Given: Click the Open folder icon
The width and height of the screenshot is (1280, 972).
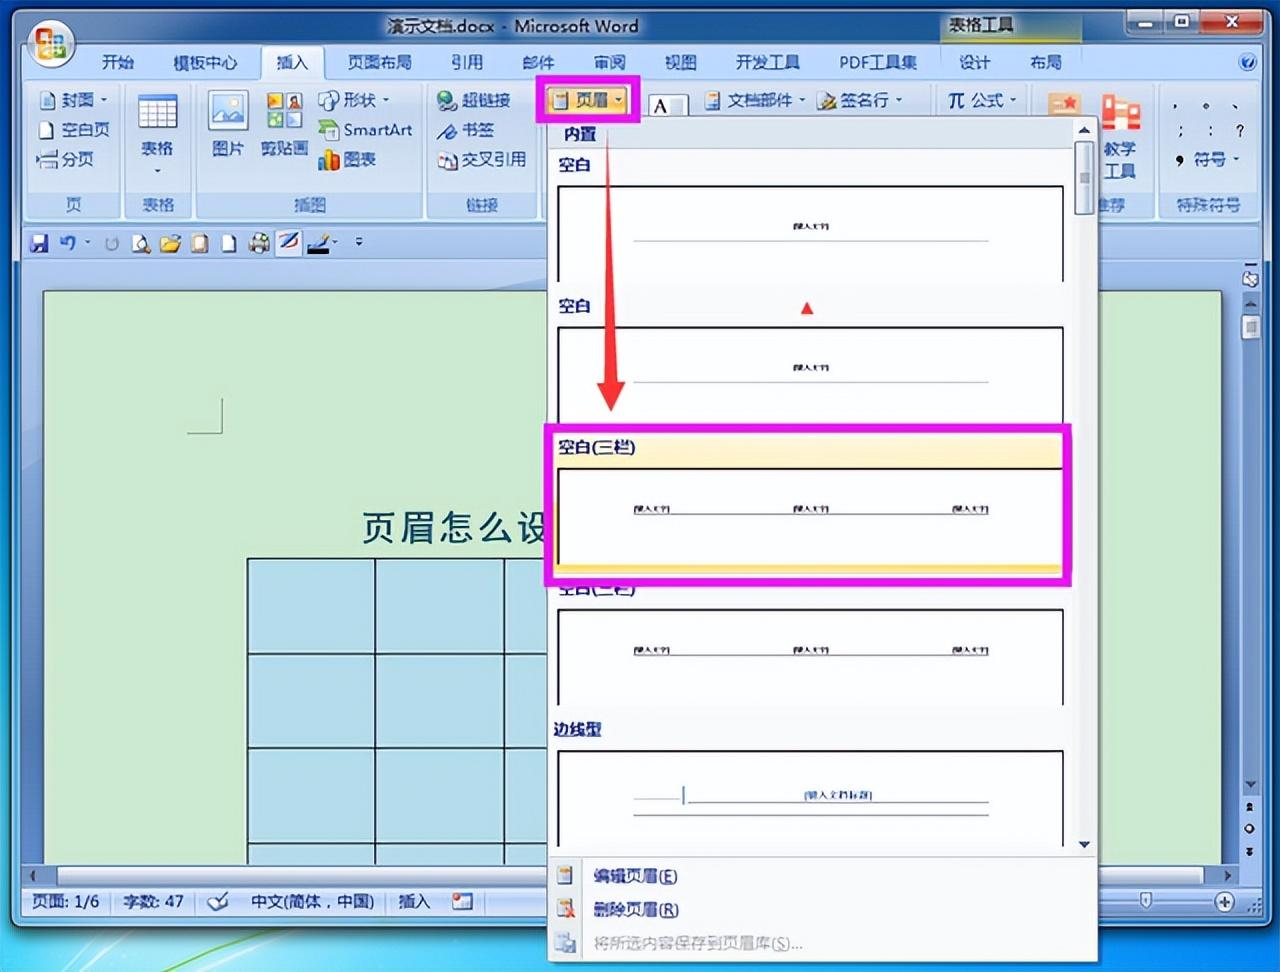Looking at the screenshot, I should 171,242.
